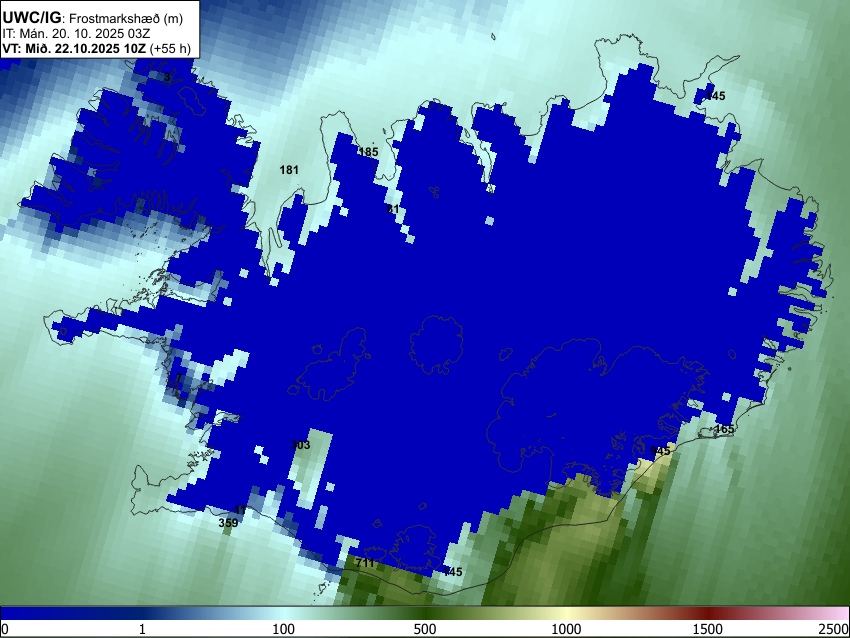The width and height of the screenshot is (850, 638).
Task: Click the legend tick label '1000'
Action: click(x=566, y=629)
